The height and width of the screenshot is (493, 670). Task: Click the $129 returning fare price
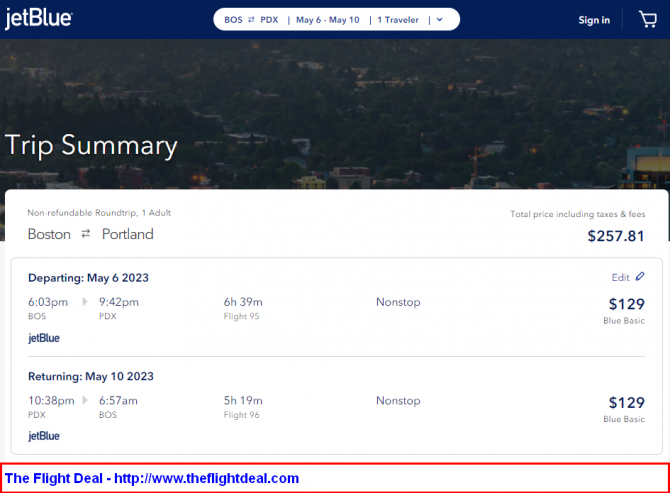tap(626, 403)
